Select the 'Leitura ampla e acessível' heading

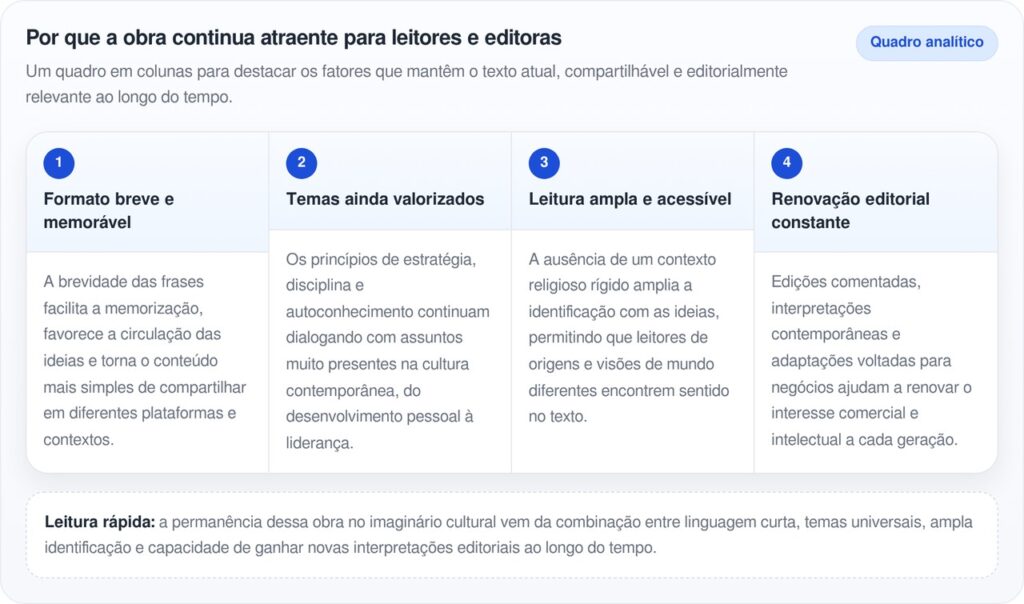pos(629,199)
